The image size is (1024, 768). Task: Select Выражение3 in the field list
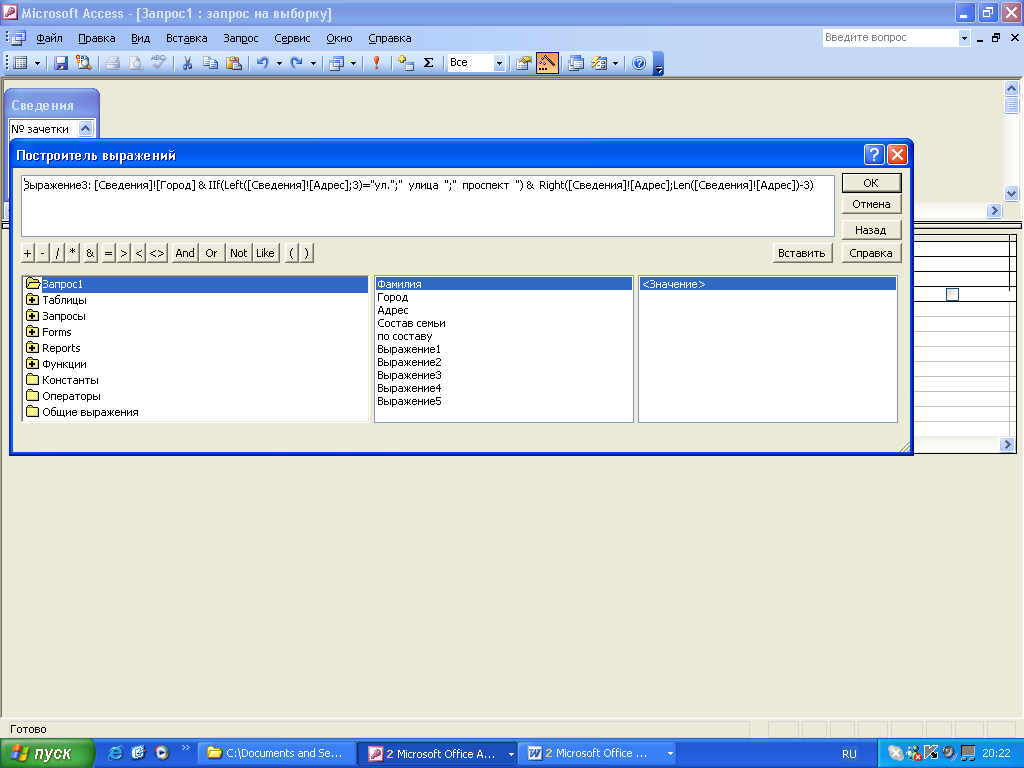pyautogui.click(x=409, y=375)
